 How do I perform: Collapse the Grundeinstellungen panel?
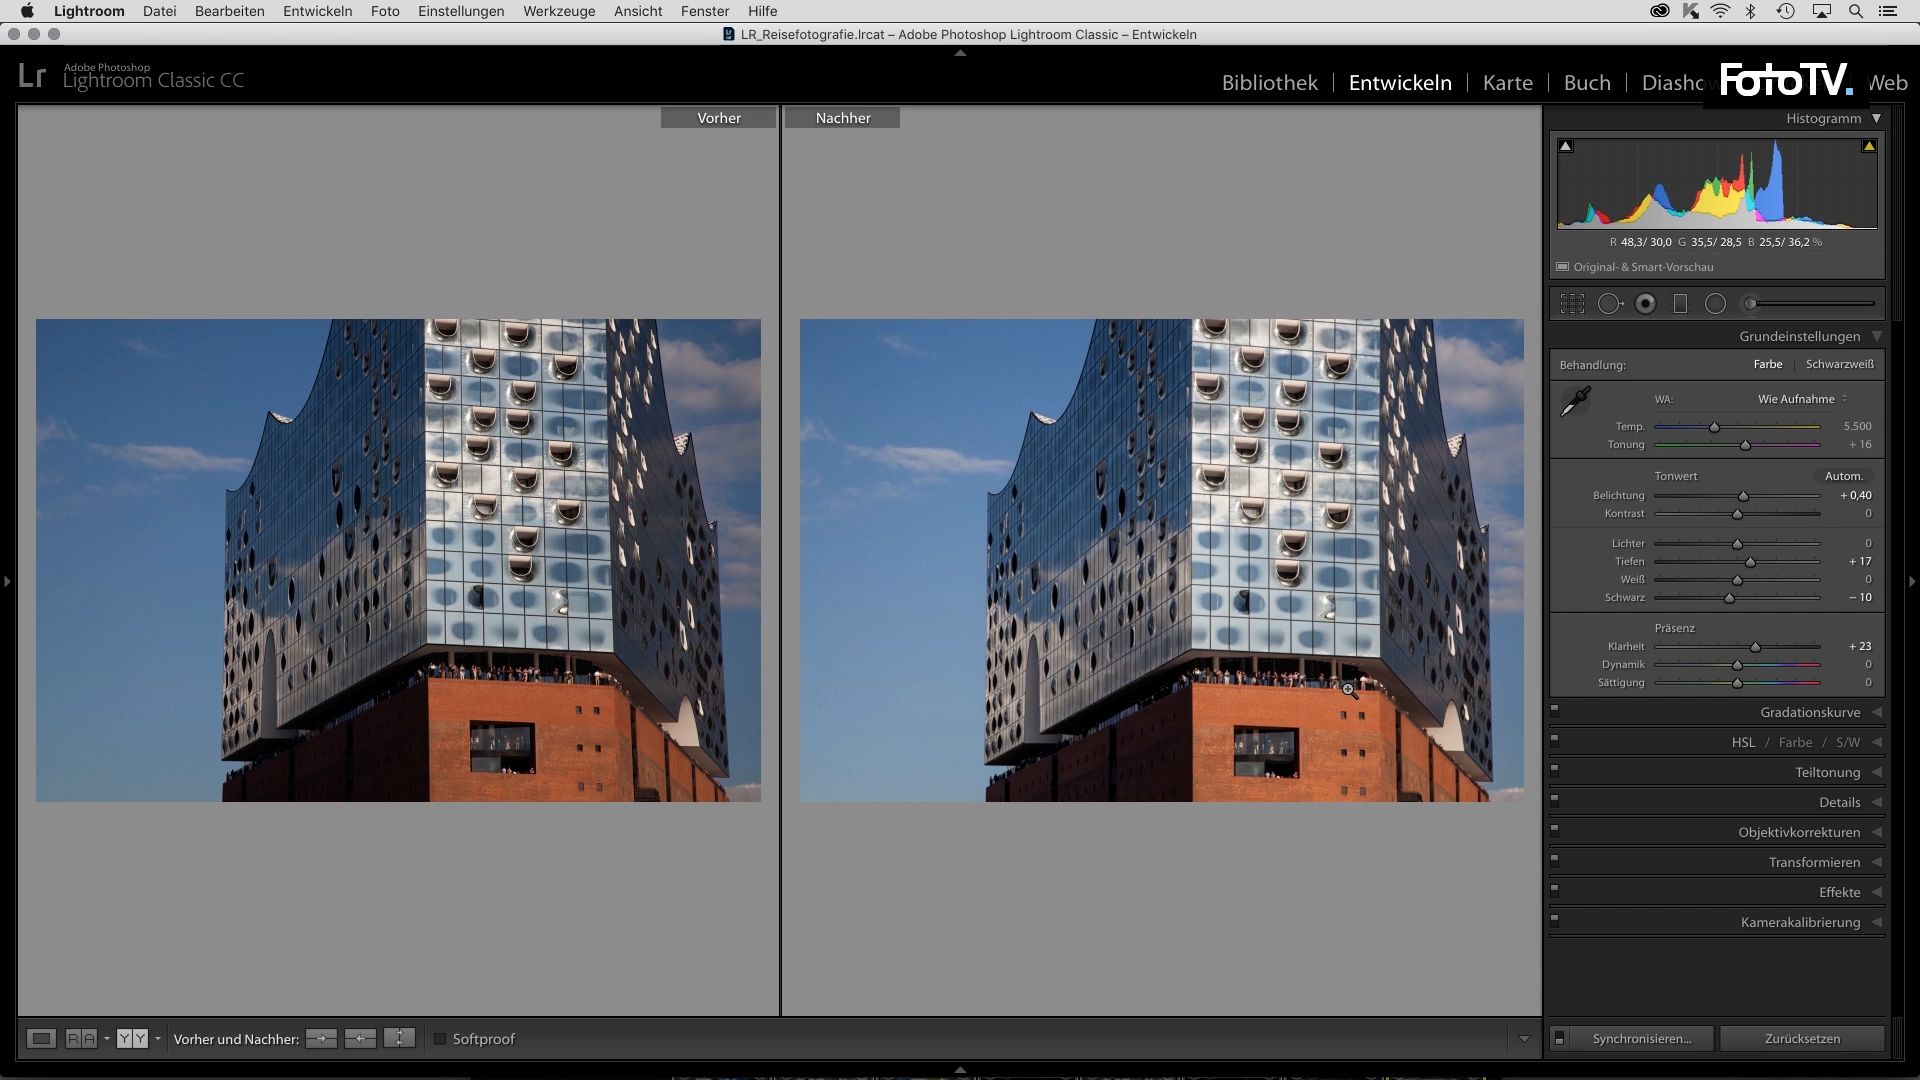click(1876, 336)
